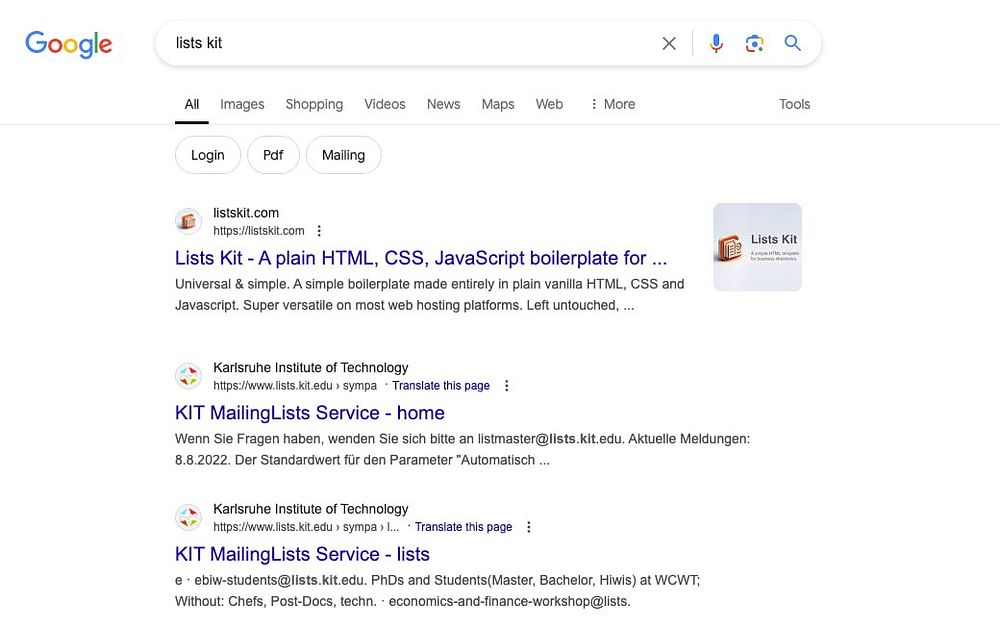Open the Web tab

[x=549, y=104]
